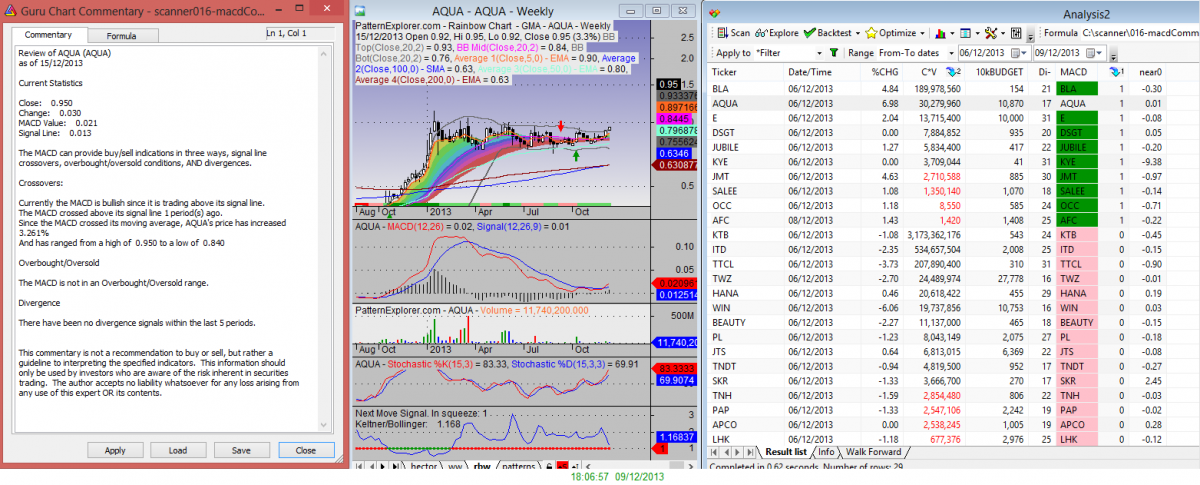Switch to patterns chart sheet
This screenshot has width=1200, height=485.
pyautogui.click(x=518, y=467)
